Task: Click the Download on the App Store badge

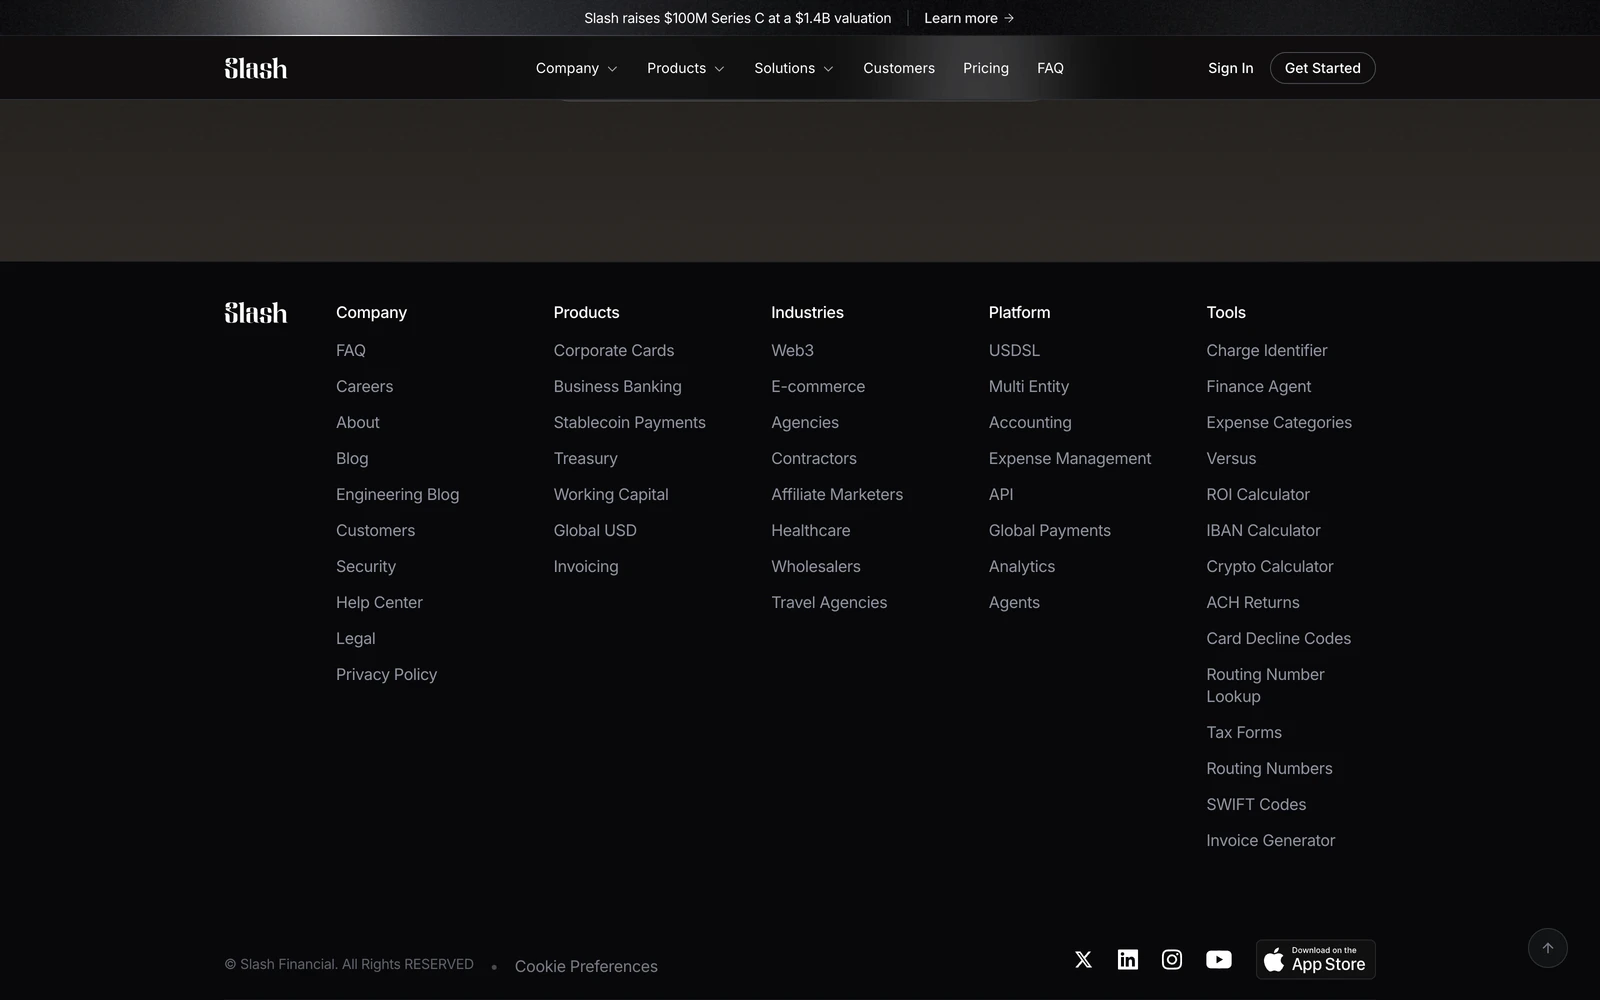Action: (x=1316, y=959)
